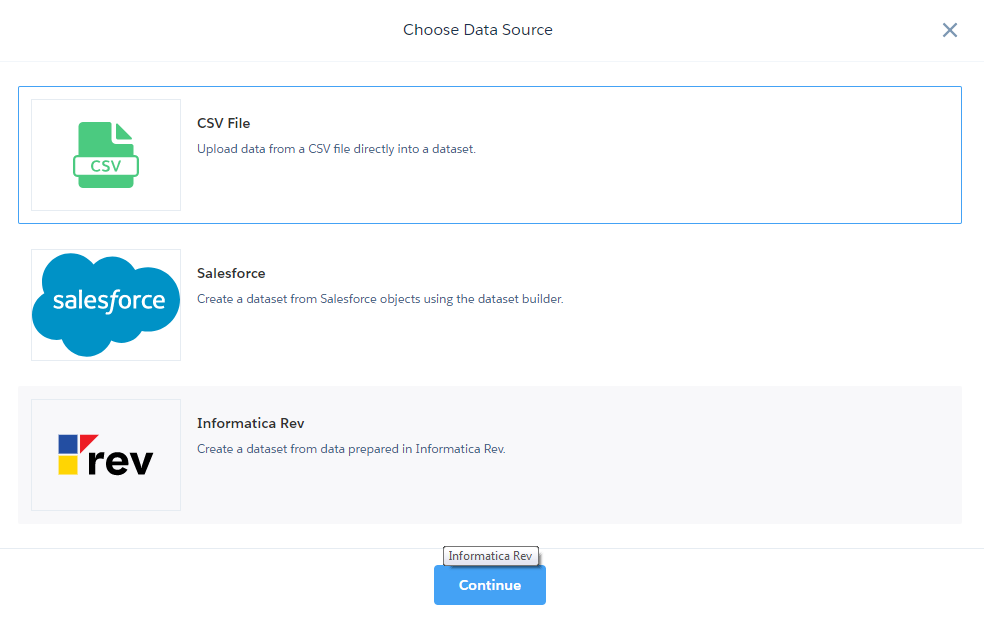Click the yellow square in the rev logo
Image resolution: width=984 pixels, height=618 pixels.
[67, 464]
